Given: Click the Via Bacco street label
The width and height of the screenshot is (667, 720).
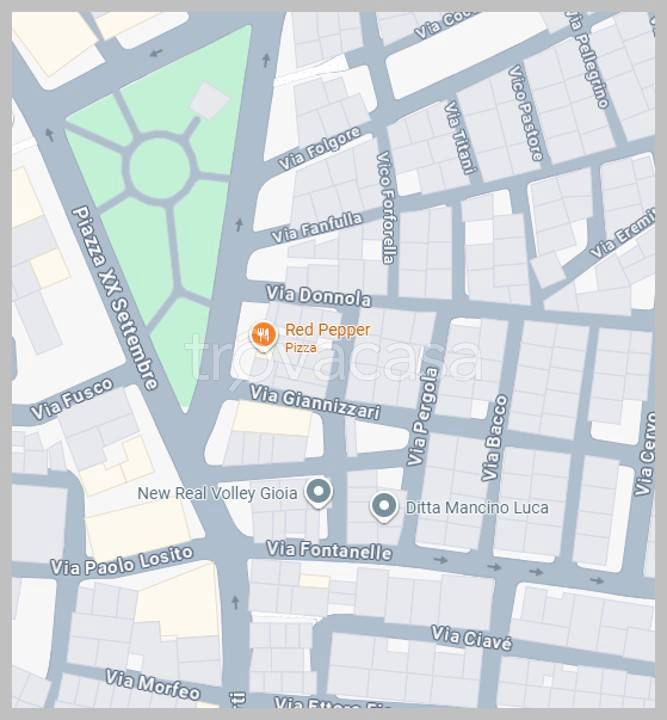Looking at the screenshot, I should (494, 438).
